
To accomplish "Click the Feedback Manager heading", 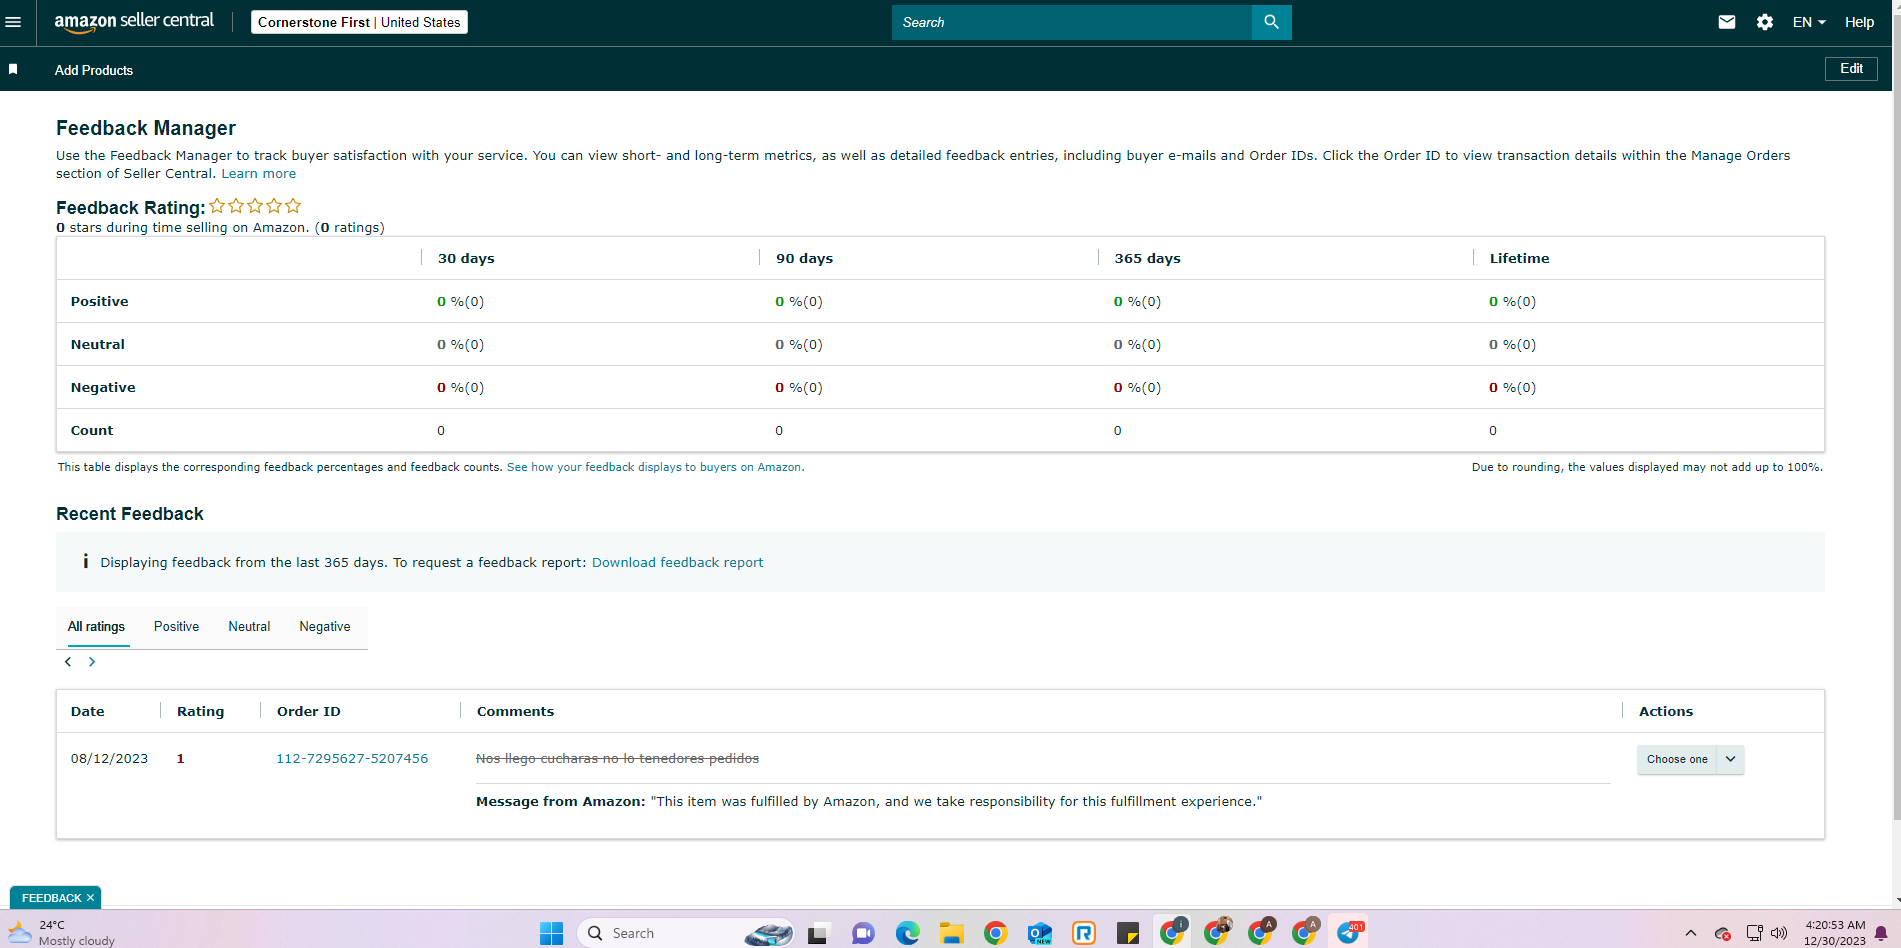I will click(146, 128).
